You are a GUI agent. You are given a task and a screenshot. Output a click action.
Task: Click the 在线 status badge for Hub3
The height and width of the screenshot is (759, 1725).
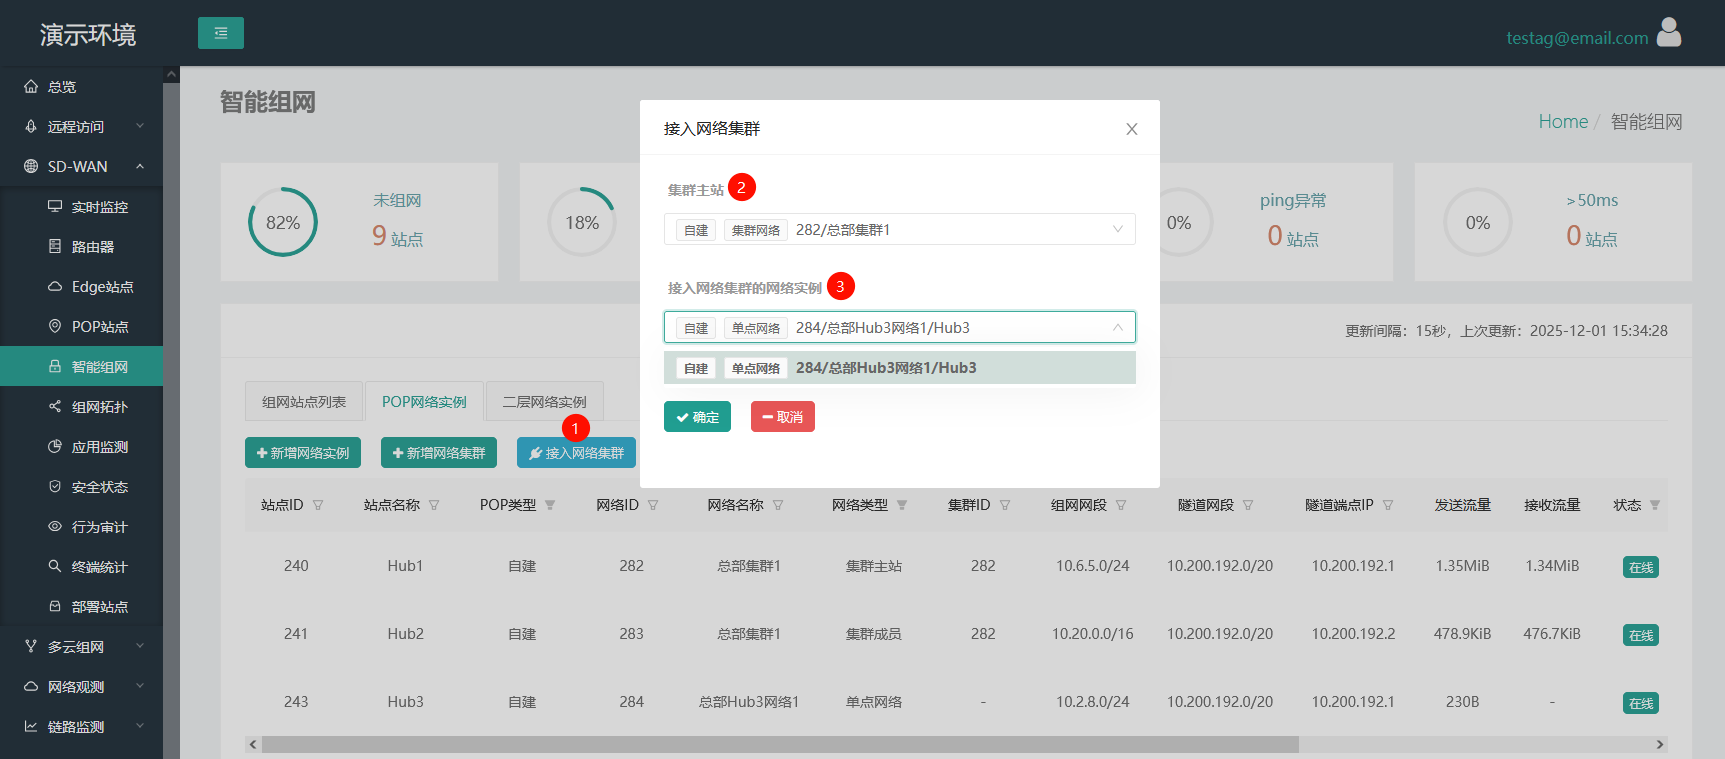(1641, 703)
